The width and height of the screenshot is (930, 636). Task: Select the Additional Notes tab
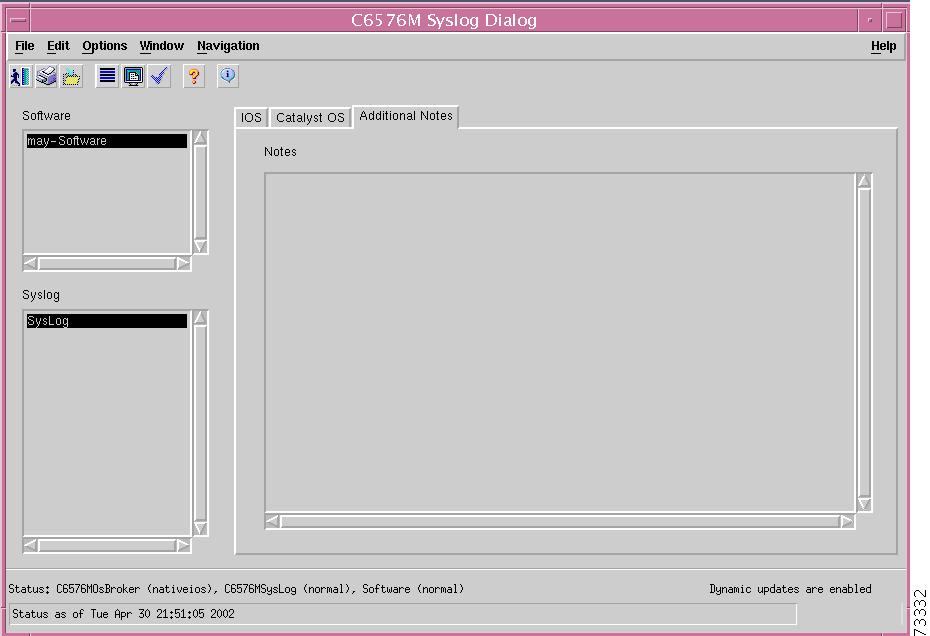point(406,116)
